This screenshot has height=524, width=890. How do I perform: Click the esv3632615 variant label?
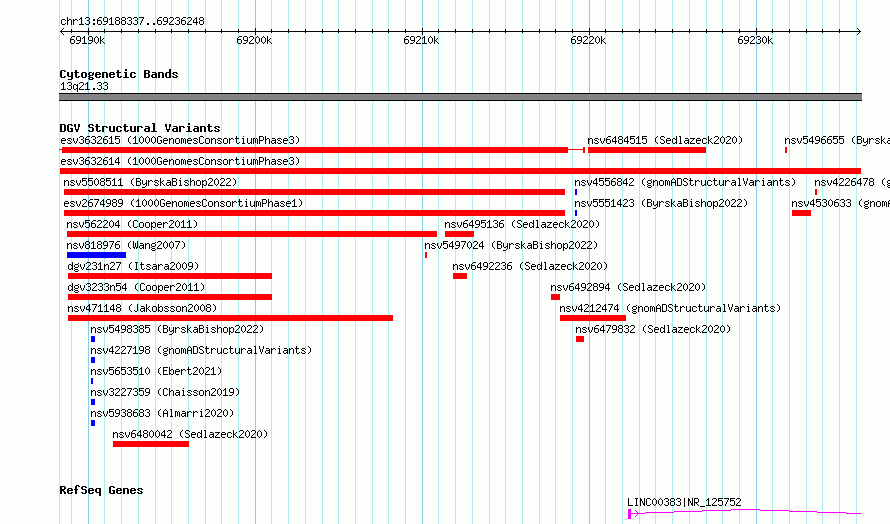pos(180,140)
